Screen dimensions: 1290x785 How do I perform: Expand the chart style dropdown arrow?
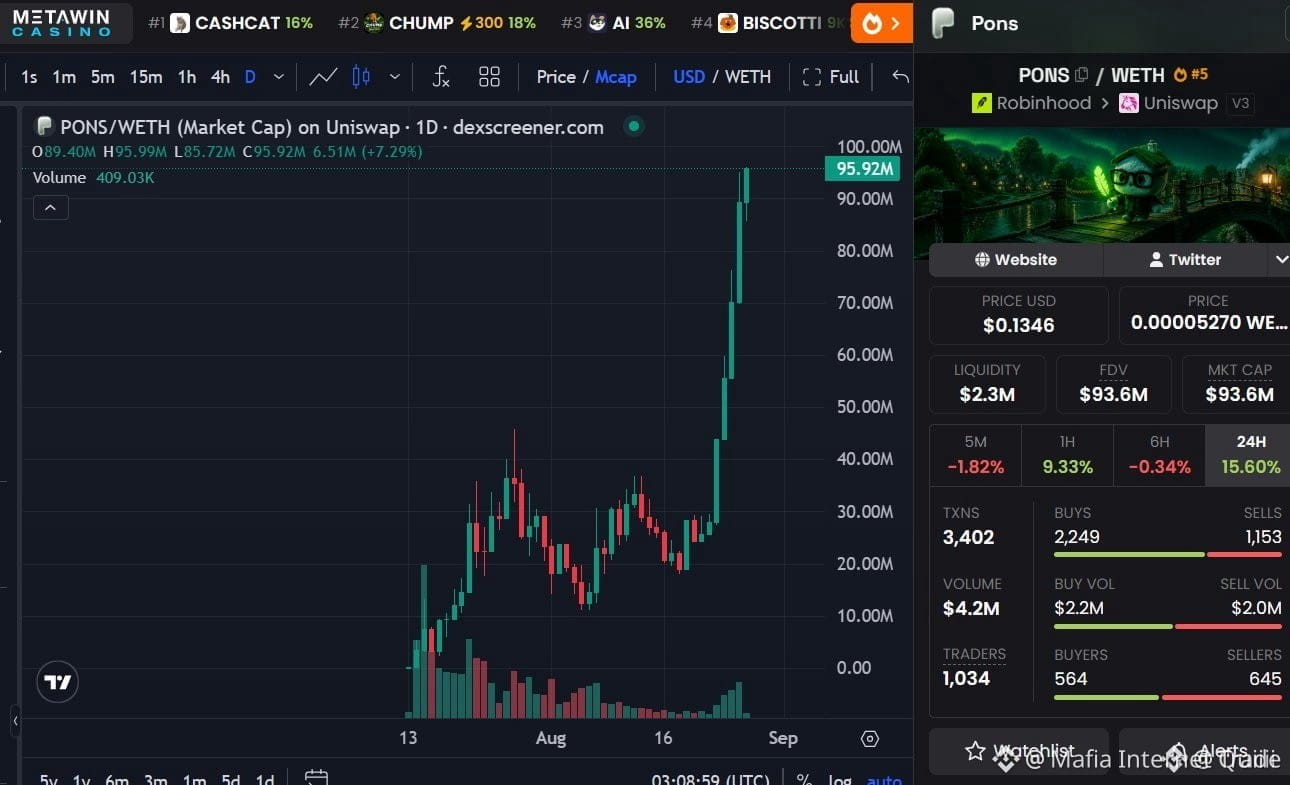(x=395, y=77)
